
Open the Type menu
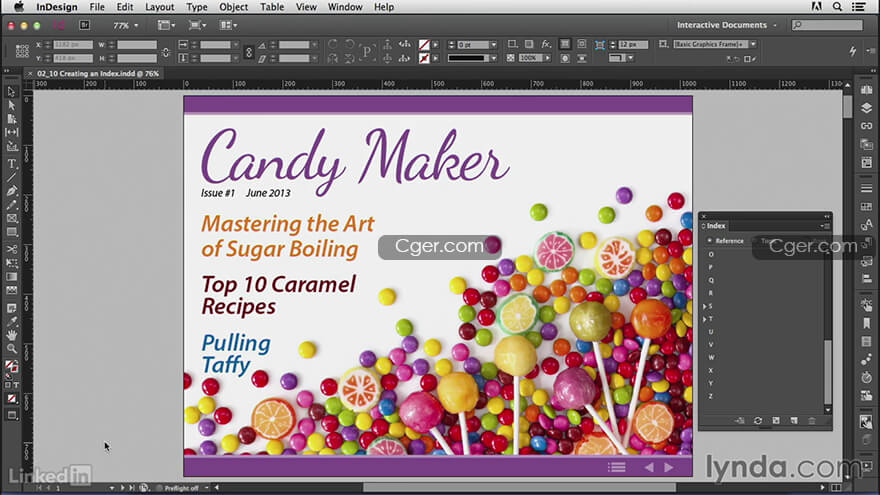point(196,7)
